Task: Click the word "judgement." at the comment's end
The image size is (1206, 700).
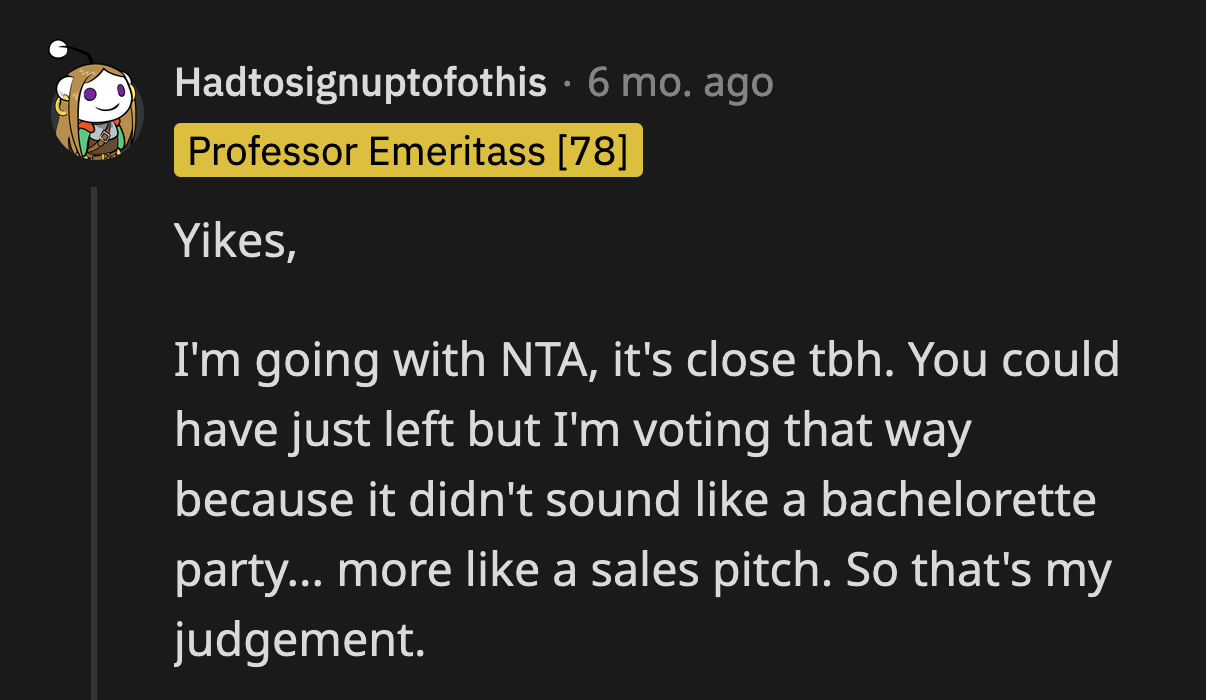Action: click(300, 640)
